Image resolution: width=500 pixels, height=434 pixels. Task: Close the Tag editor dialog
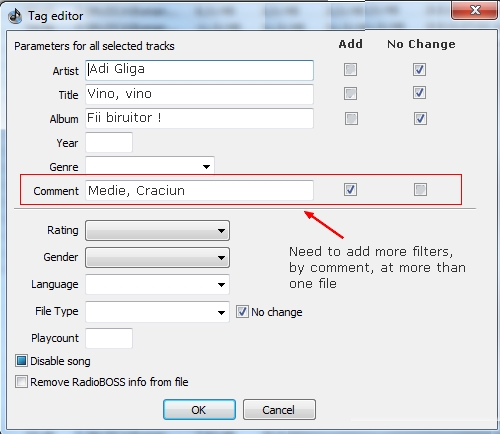(475, 10)
